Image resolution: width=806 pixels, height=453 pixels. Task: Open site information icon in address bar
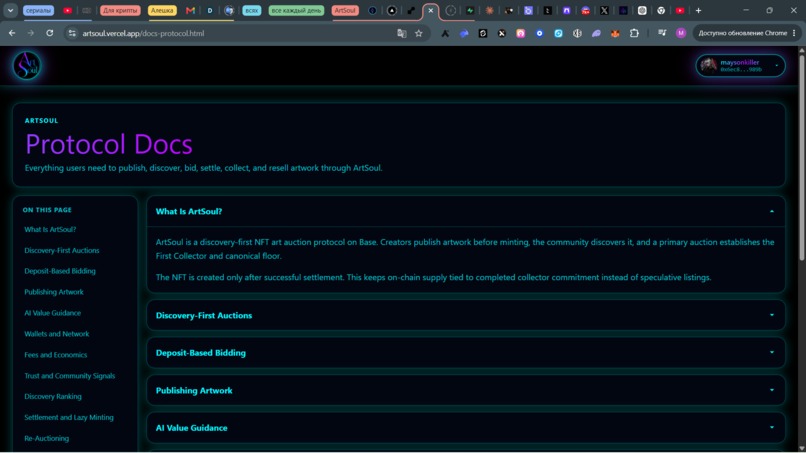(72, 33)
